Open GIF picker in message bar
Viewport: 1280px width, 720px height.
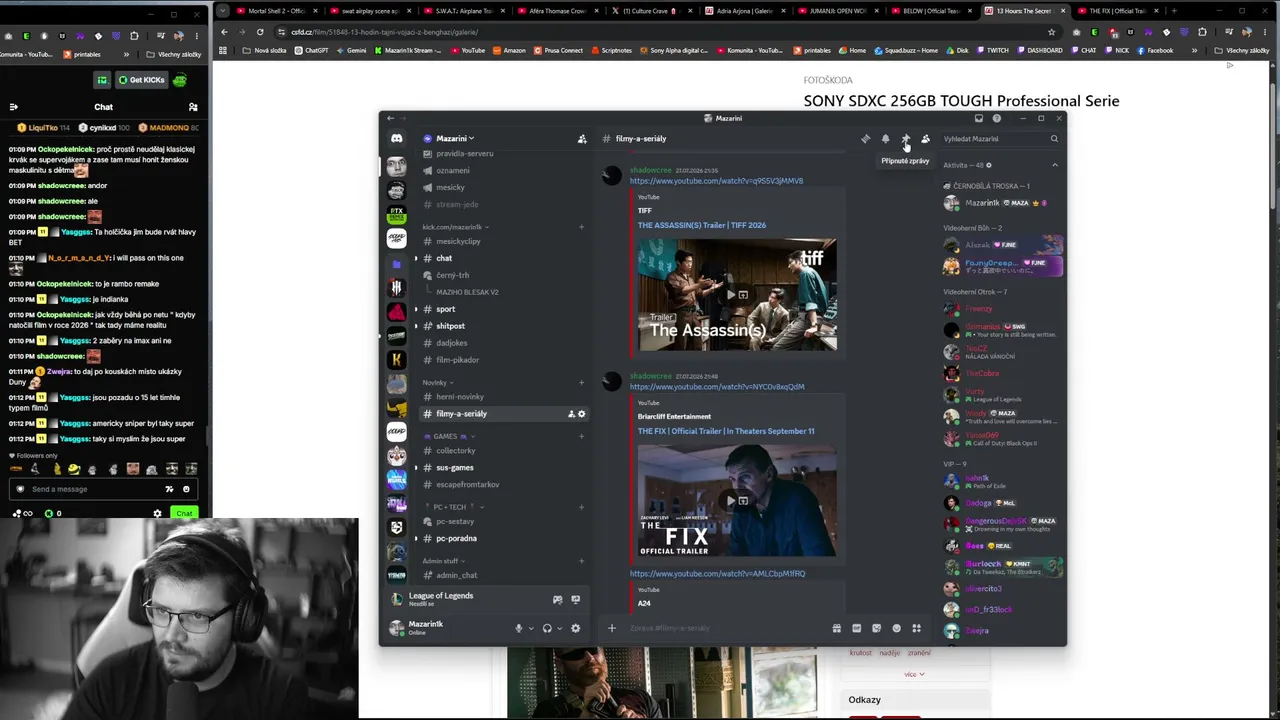pyautogui.click(x=856, y=628)
